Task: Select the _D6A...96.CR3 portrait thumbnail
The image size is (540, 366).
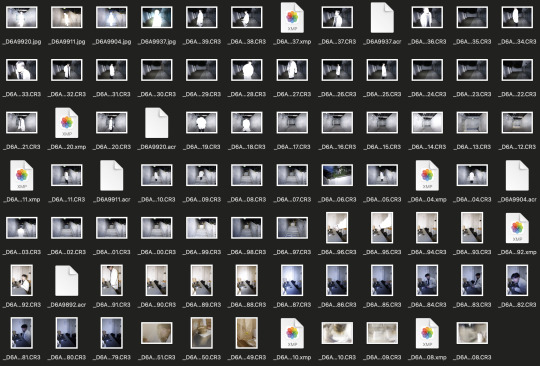Action: (337, 228)
